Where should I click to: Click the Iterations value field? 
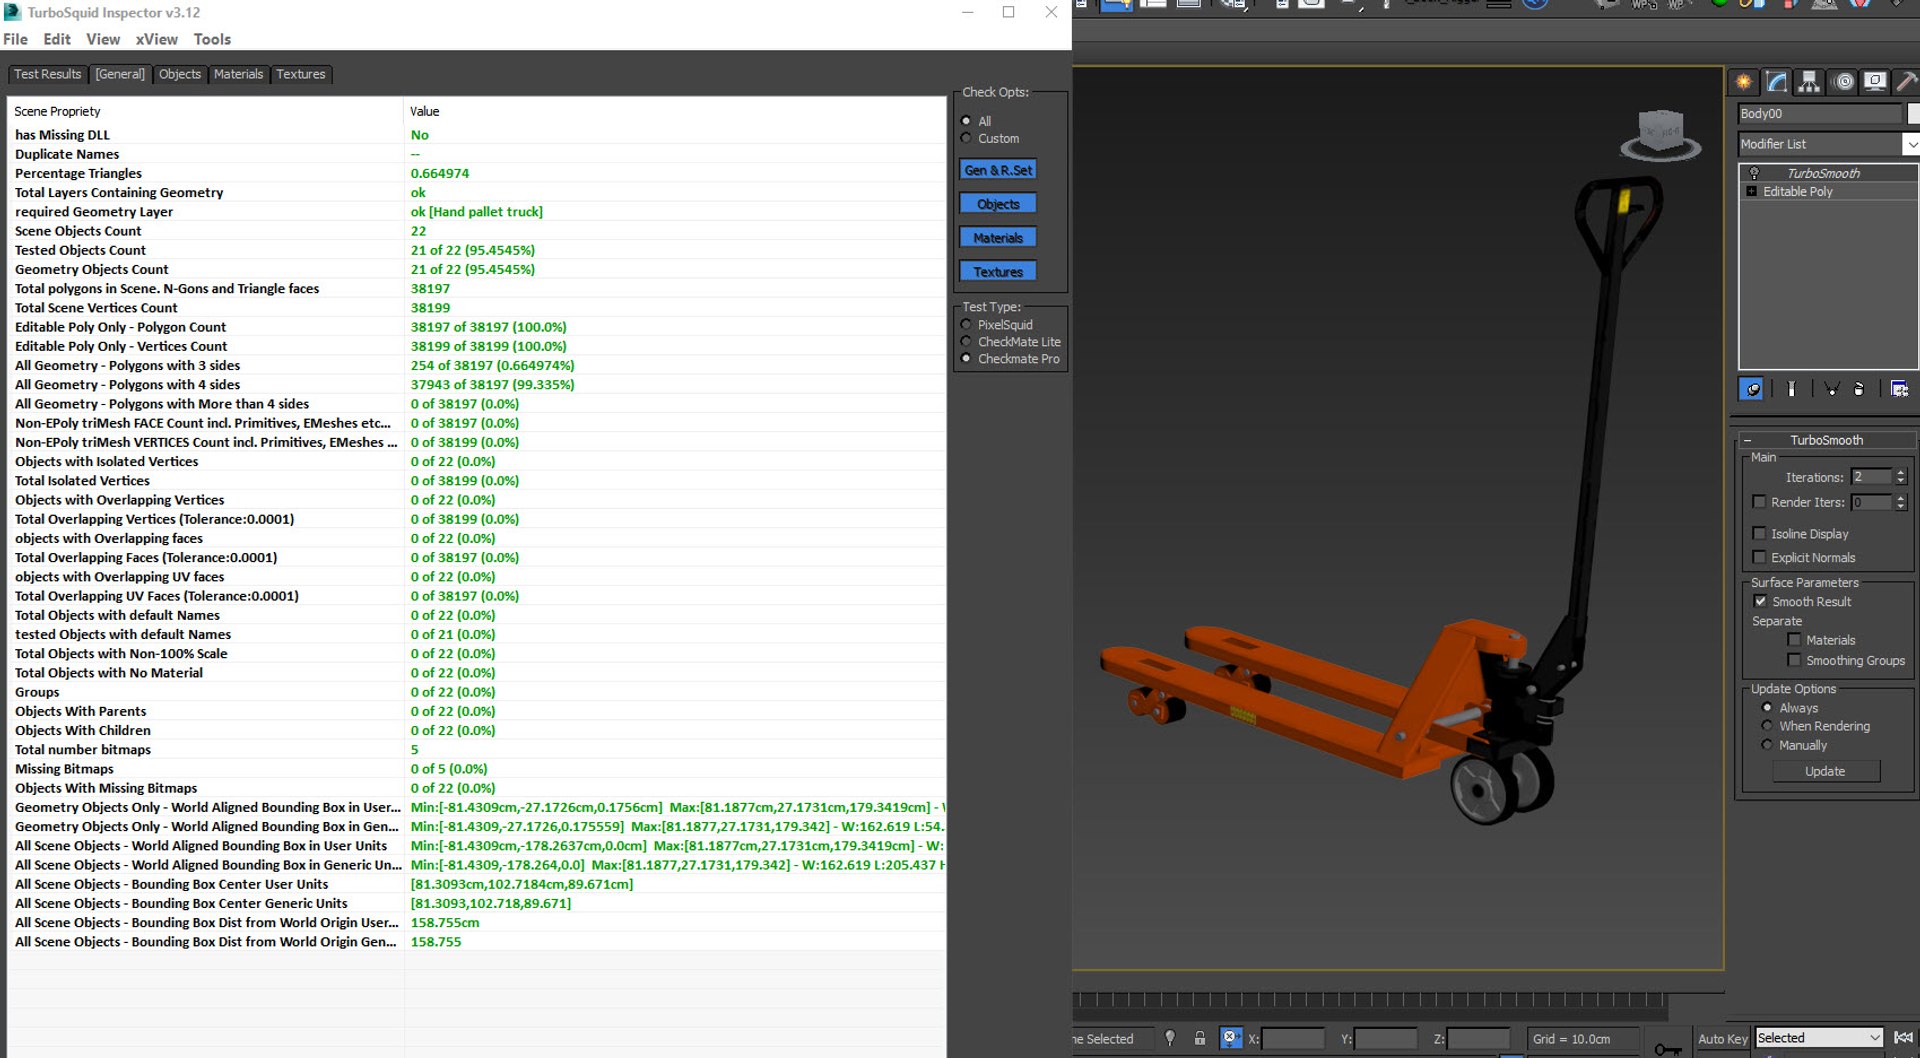coord(1871,477)
